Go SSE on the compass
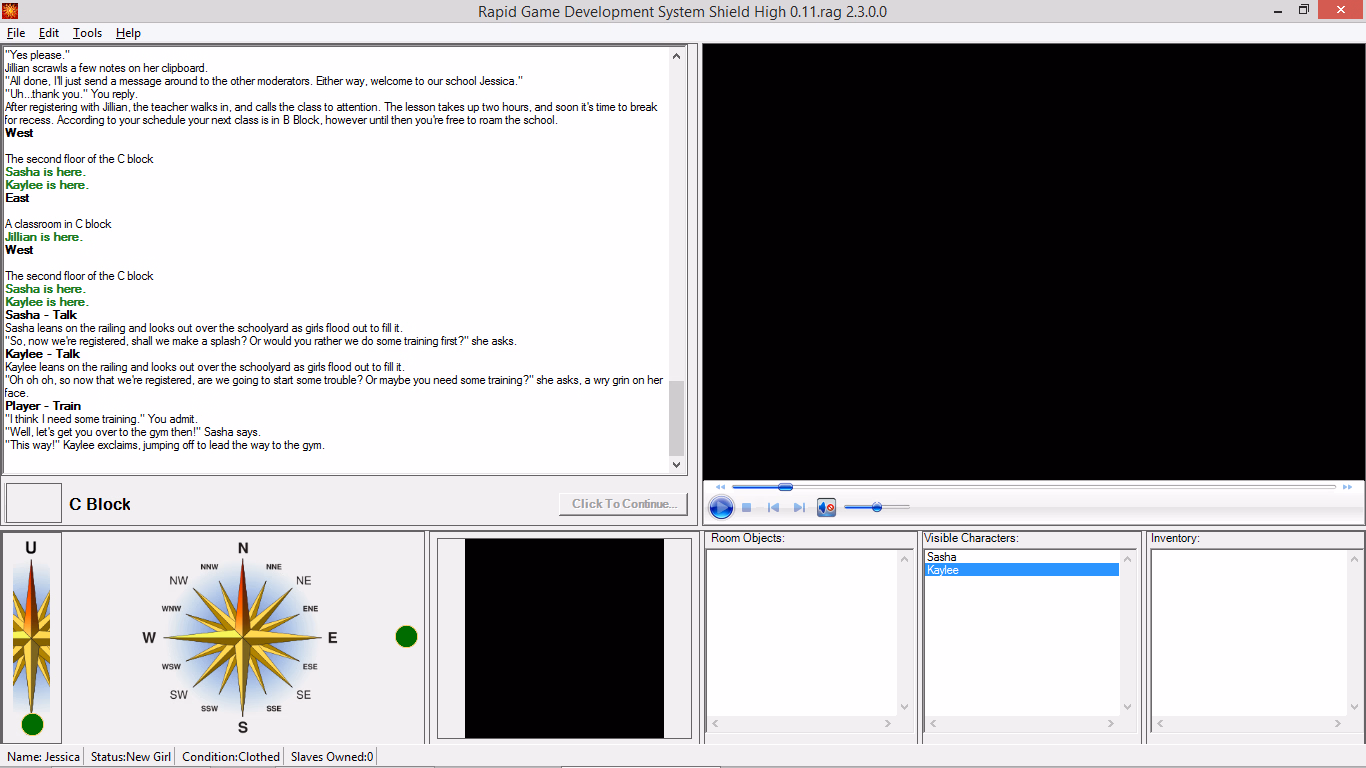Screen dimensions: 1366x768 (x=274, y=708)
